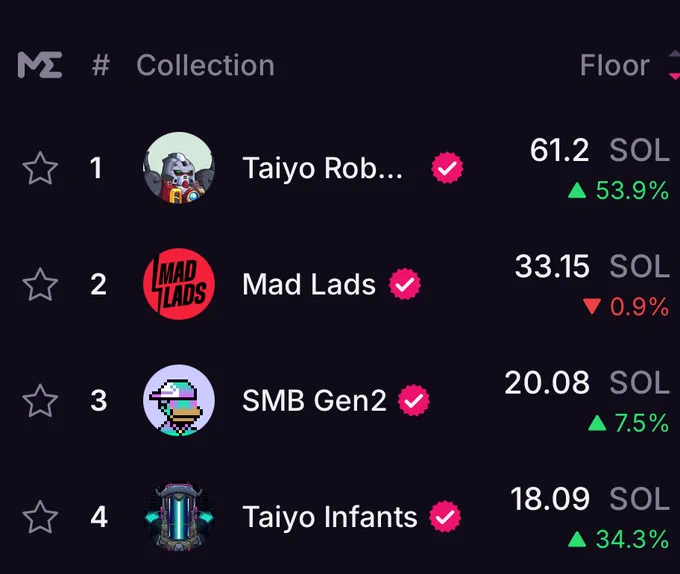Screen dimensions: 680x574
Task: Click the SMB Gen2 verified badge
Action: coord(414,400)
